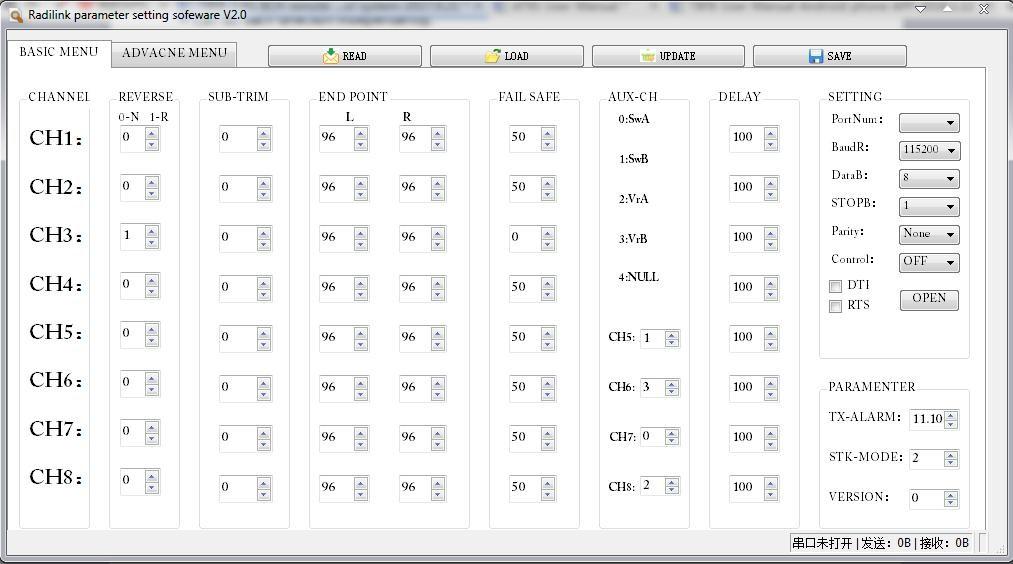Click the CH1 sub-trim input field
1013x564 pixels.
[x=237, y=137]
